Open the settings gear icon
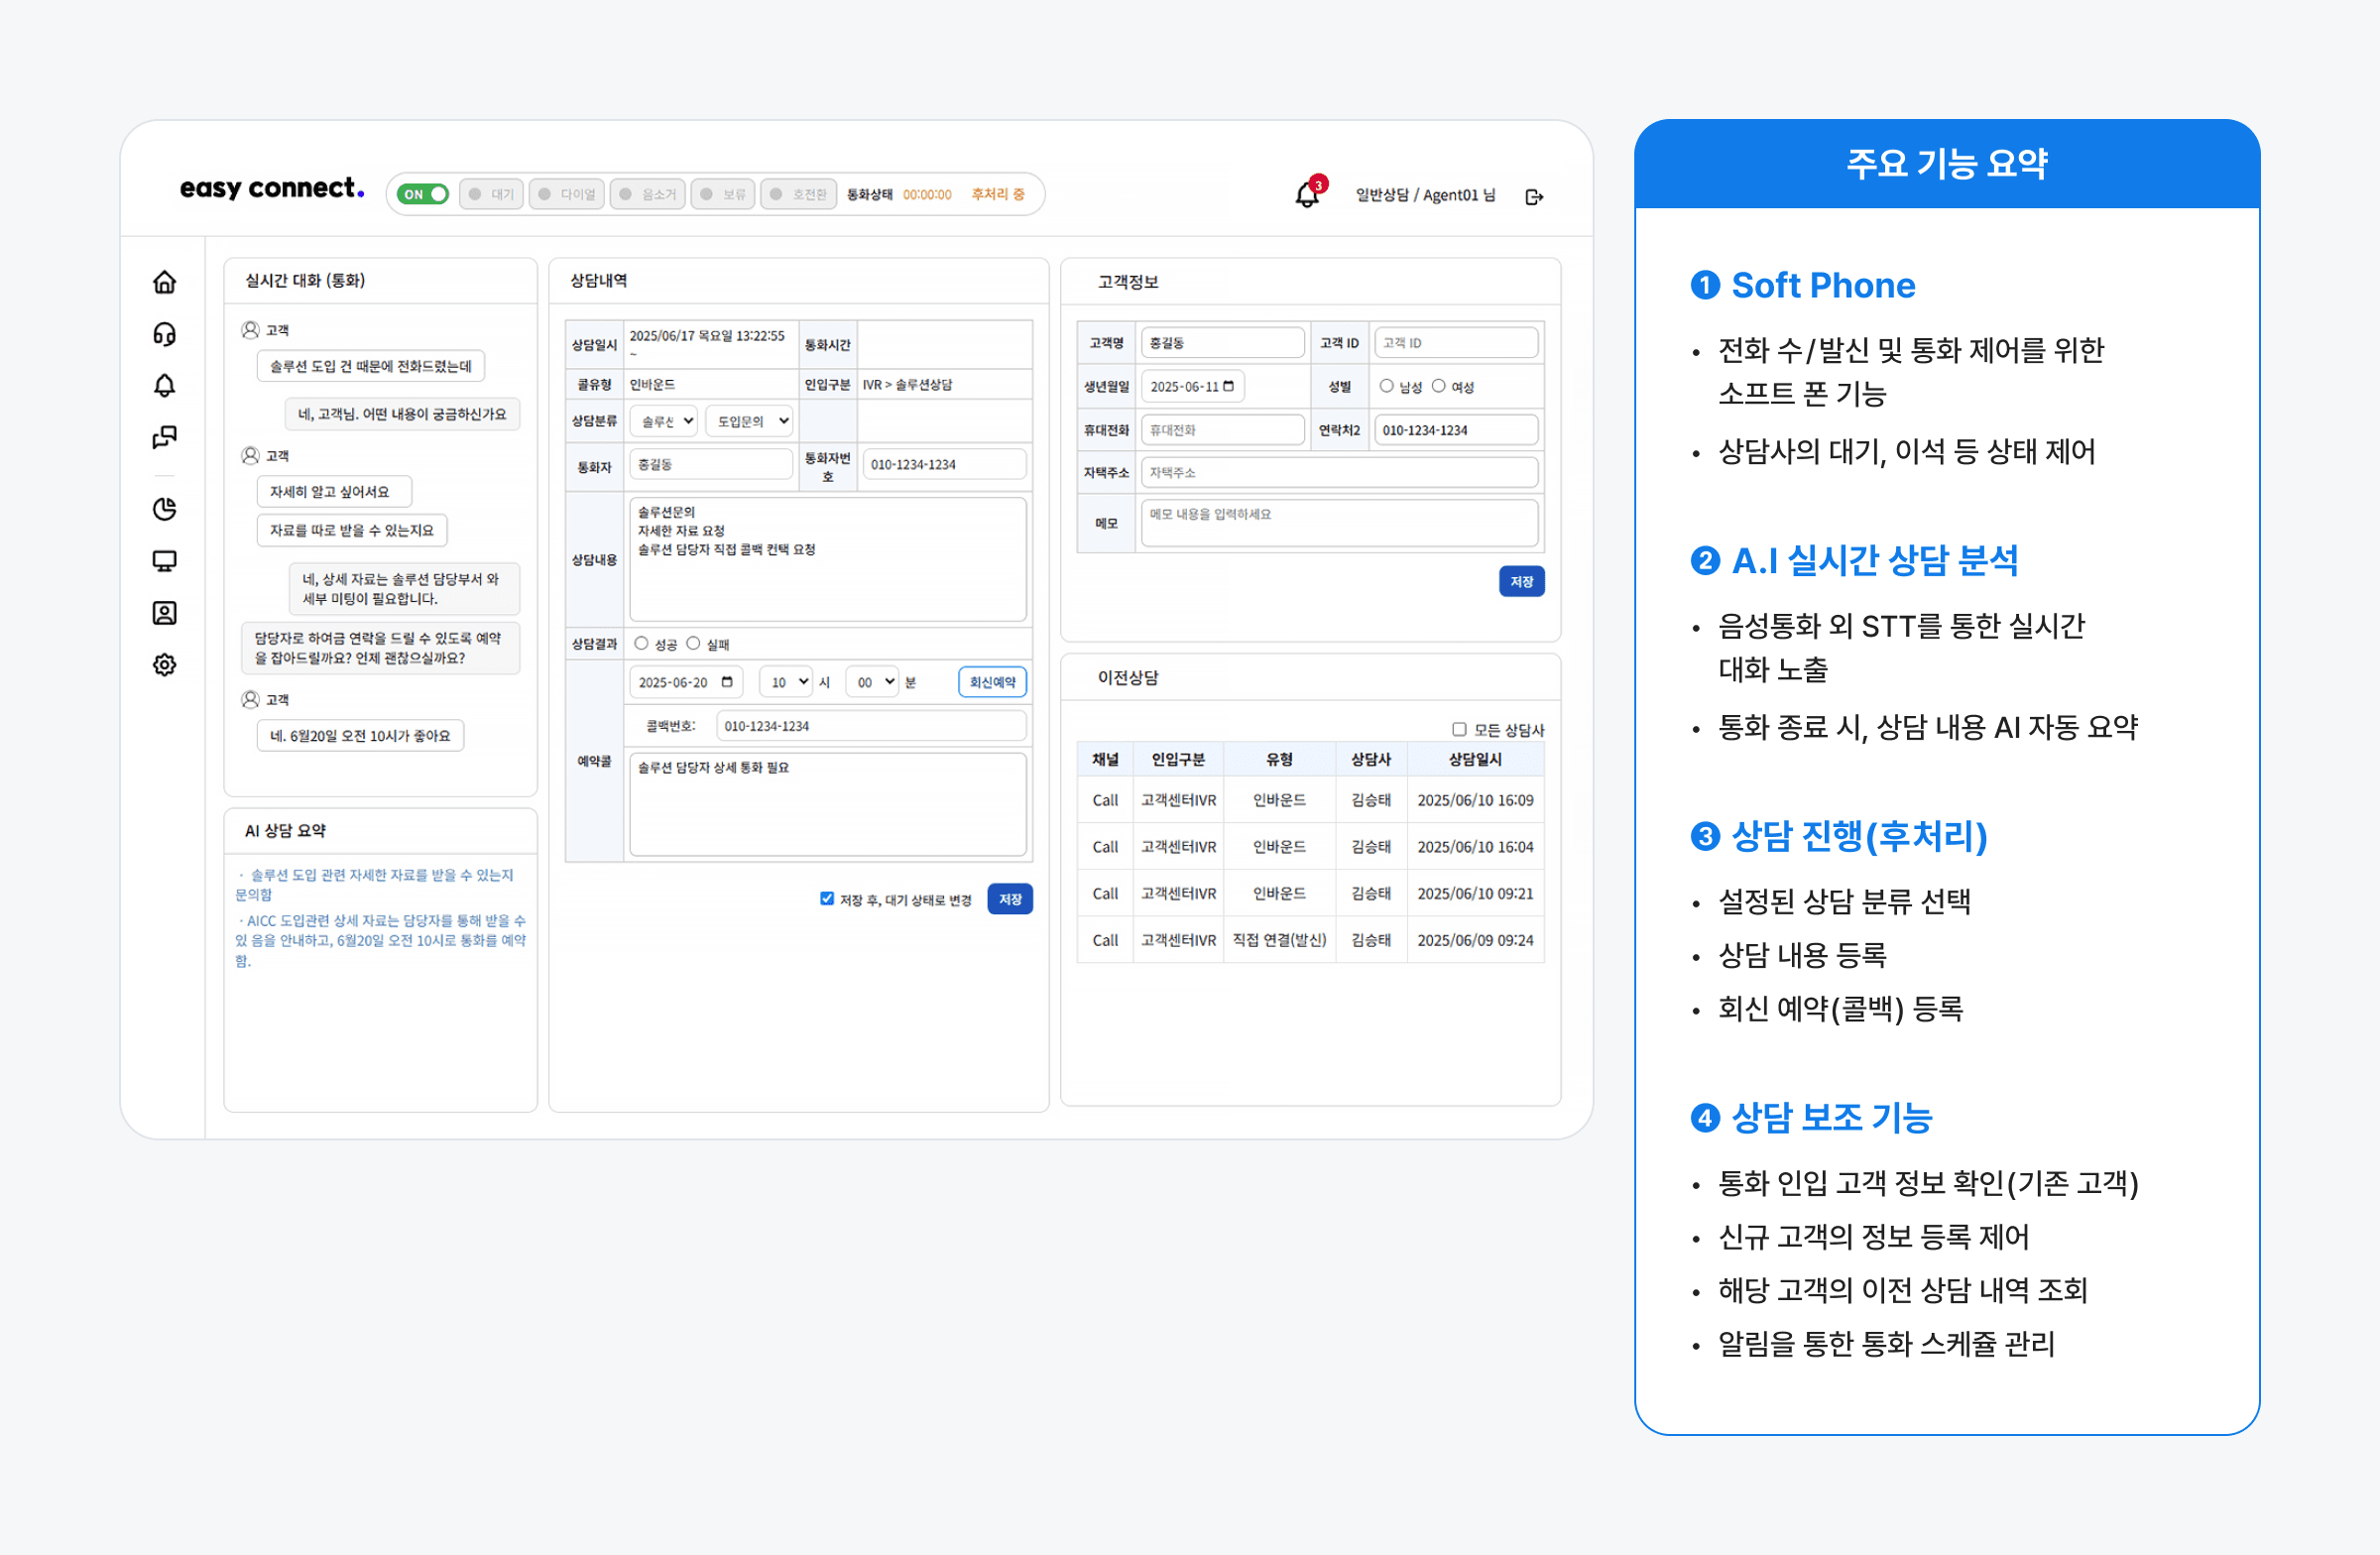The image size is (2380, 1555). (x=165, y=665)
